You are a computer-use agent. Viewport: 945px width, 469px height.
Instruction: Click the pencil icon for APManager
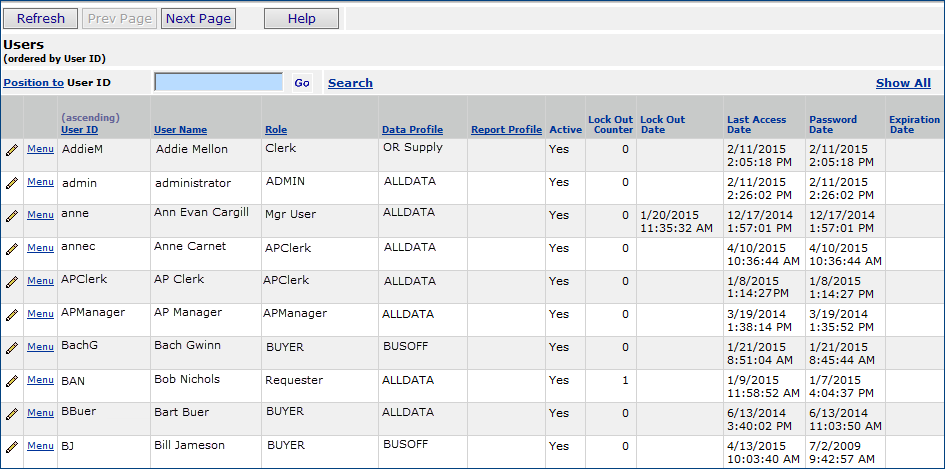click(x=12, y=315)
